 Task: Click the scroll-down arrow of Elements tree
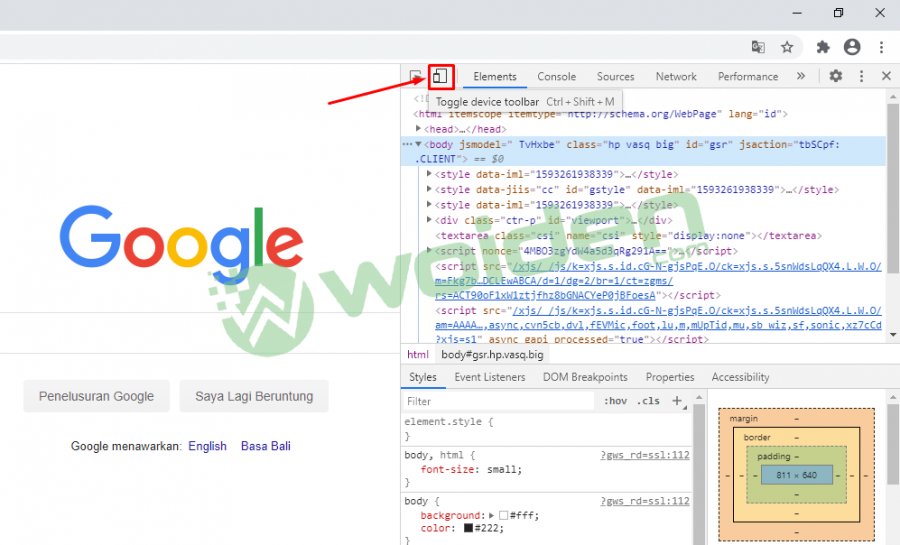pyautogui.click(x=893, y=334)
